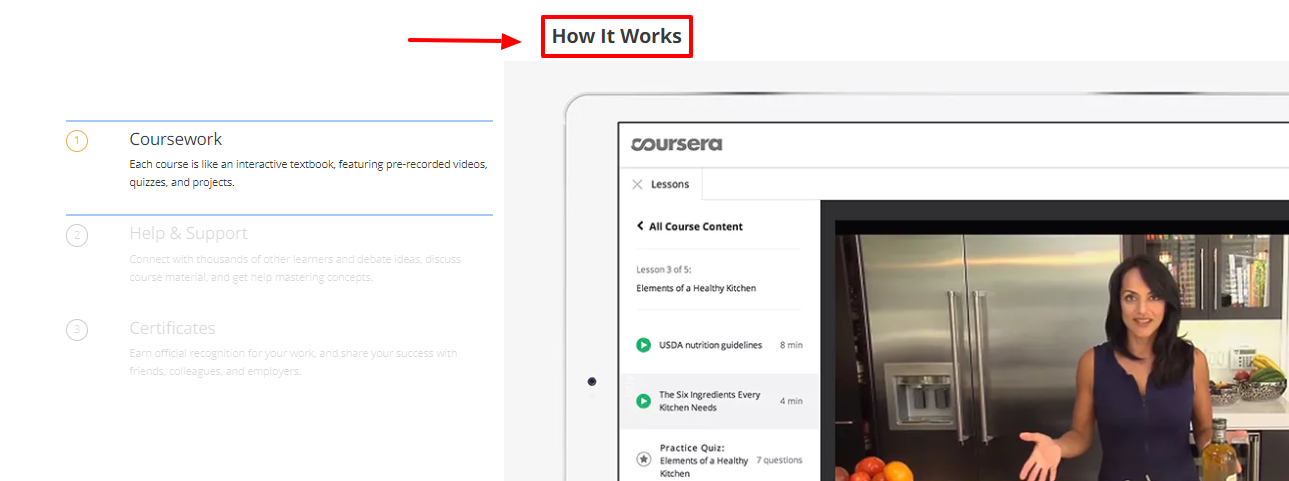The width and height of the screenshot is (1289, 481).
Task: Open Practice Quiz: Elements of a Healthy Kitchen
Action: point(704,460)
